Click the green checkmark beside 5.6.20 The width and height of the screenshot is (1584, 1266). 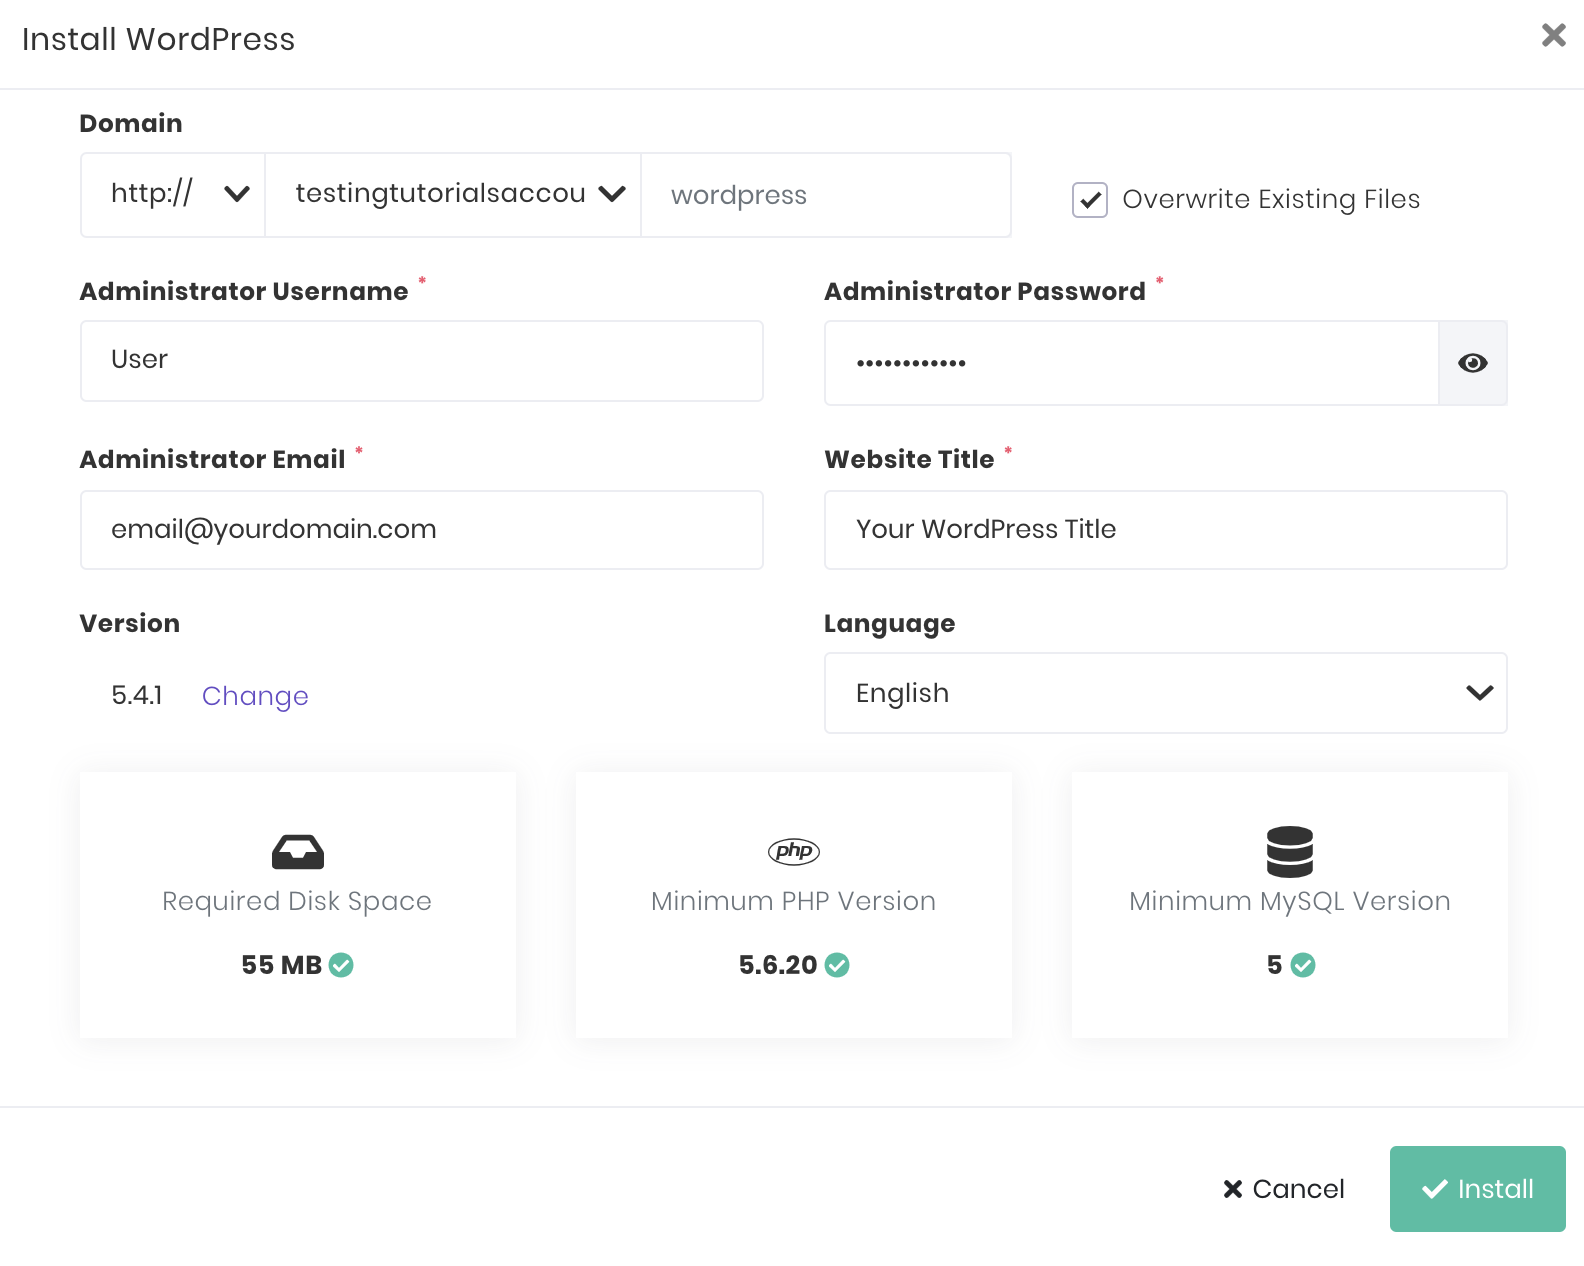[x=837, y=965]
